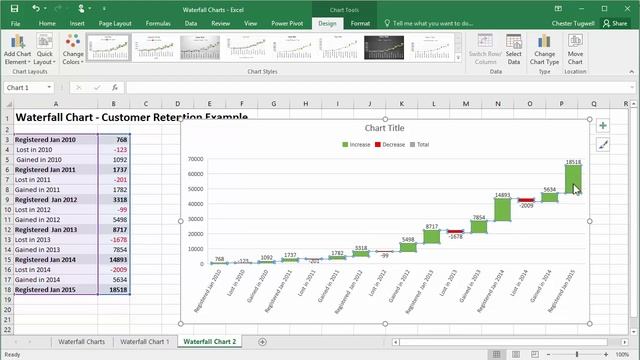Screen dimensions: 640x360
Task: Open the Undo history dropdown arrow
Action: (x=45, y=9)
